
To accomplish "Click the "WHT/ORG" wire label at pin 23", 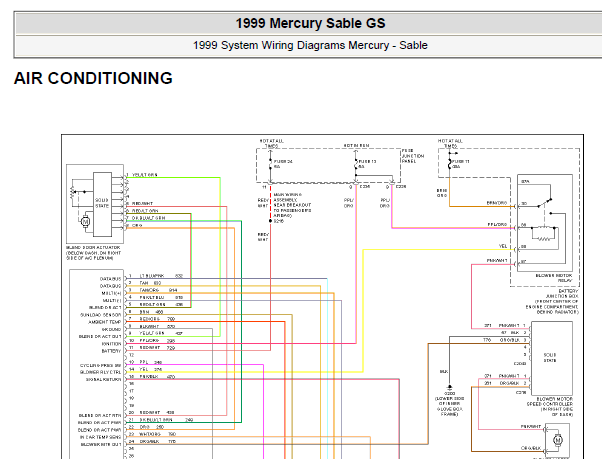I will [x=150, y=434].
